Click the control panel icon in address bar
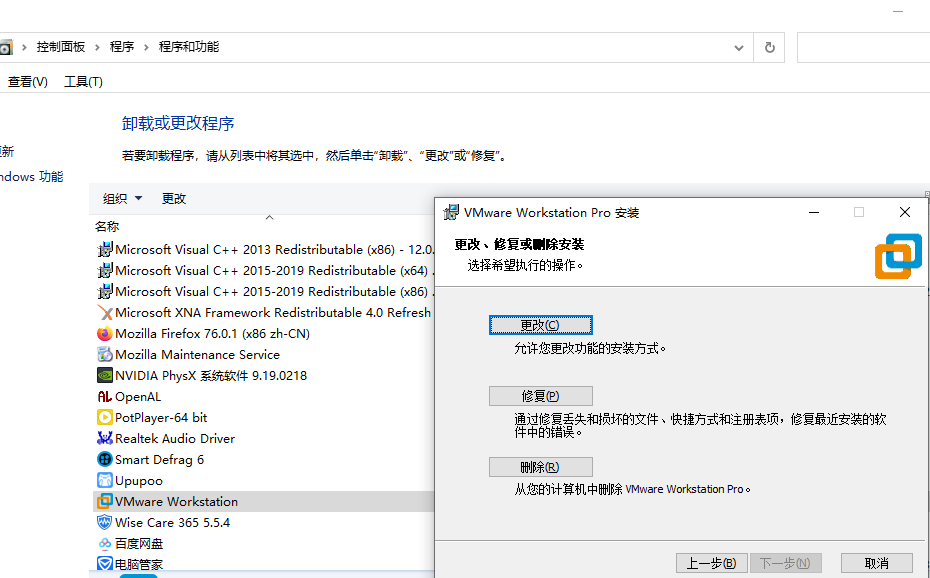 point(5,47)
